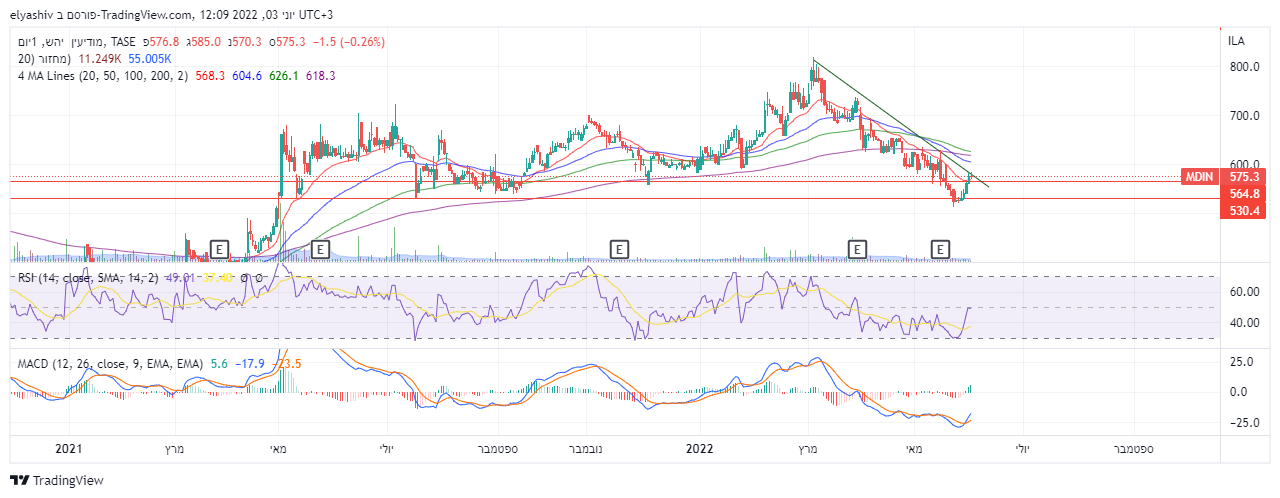Viewport: 1280px width, 498px height.
Task: Click the high price value 585.0
Action: pos(206,41)
